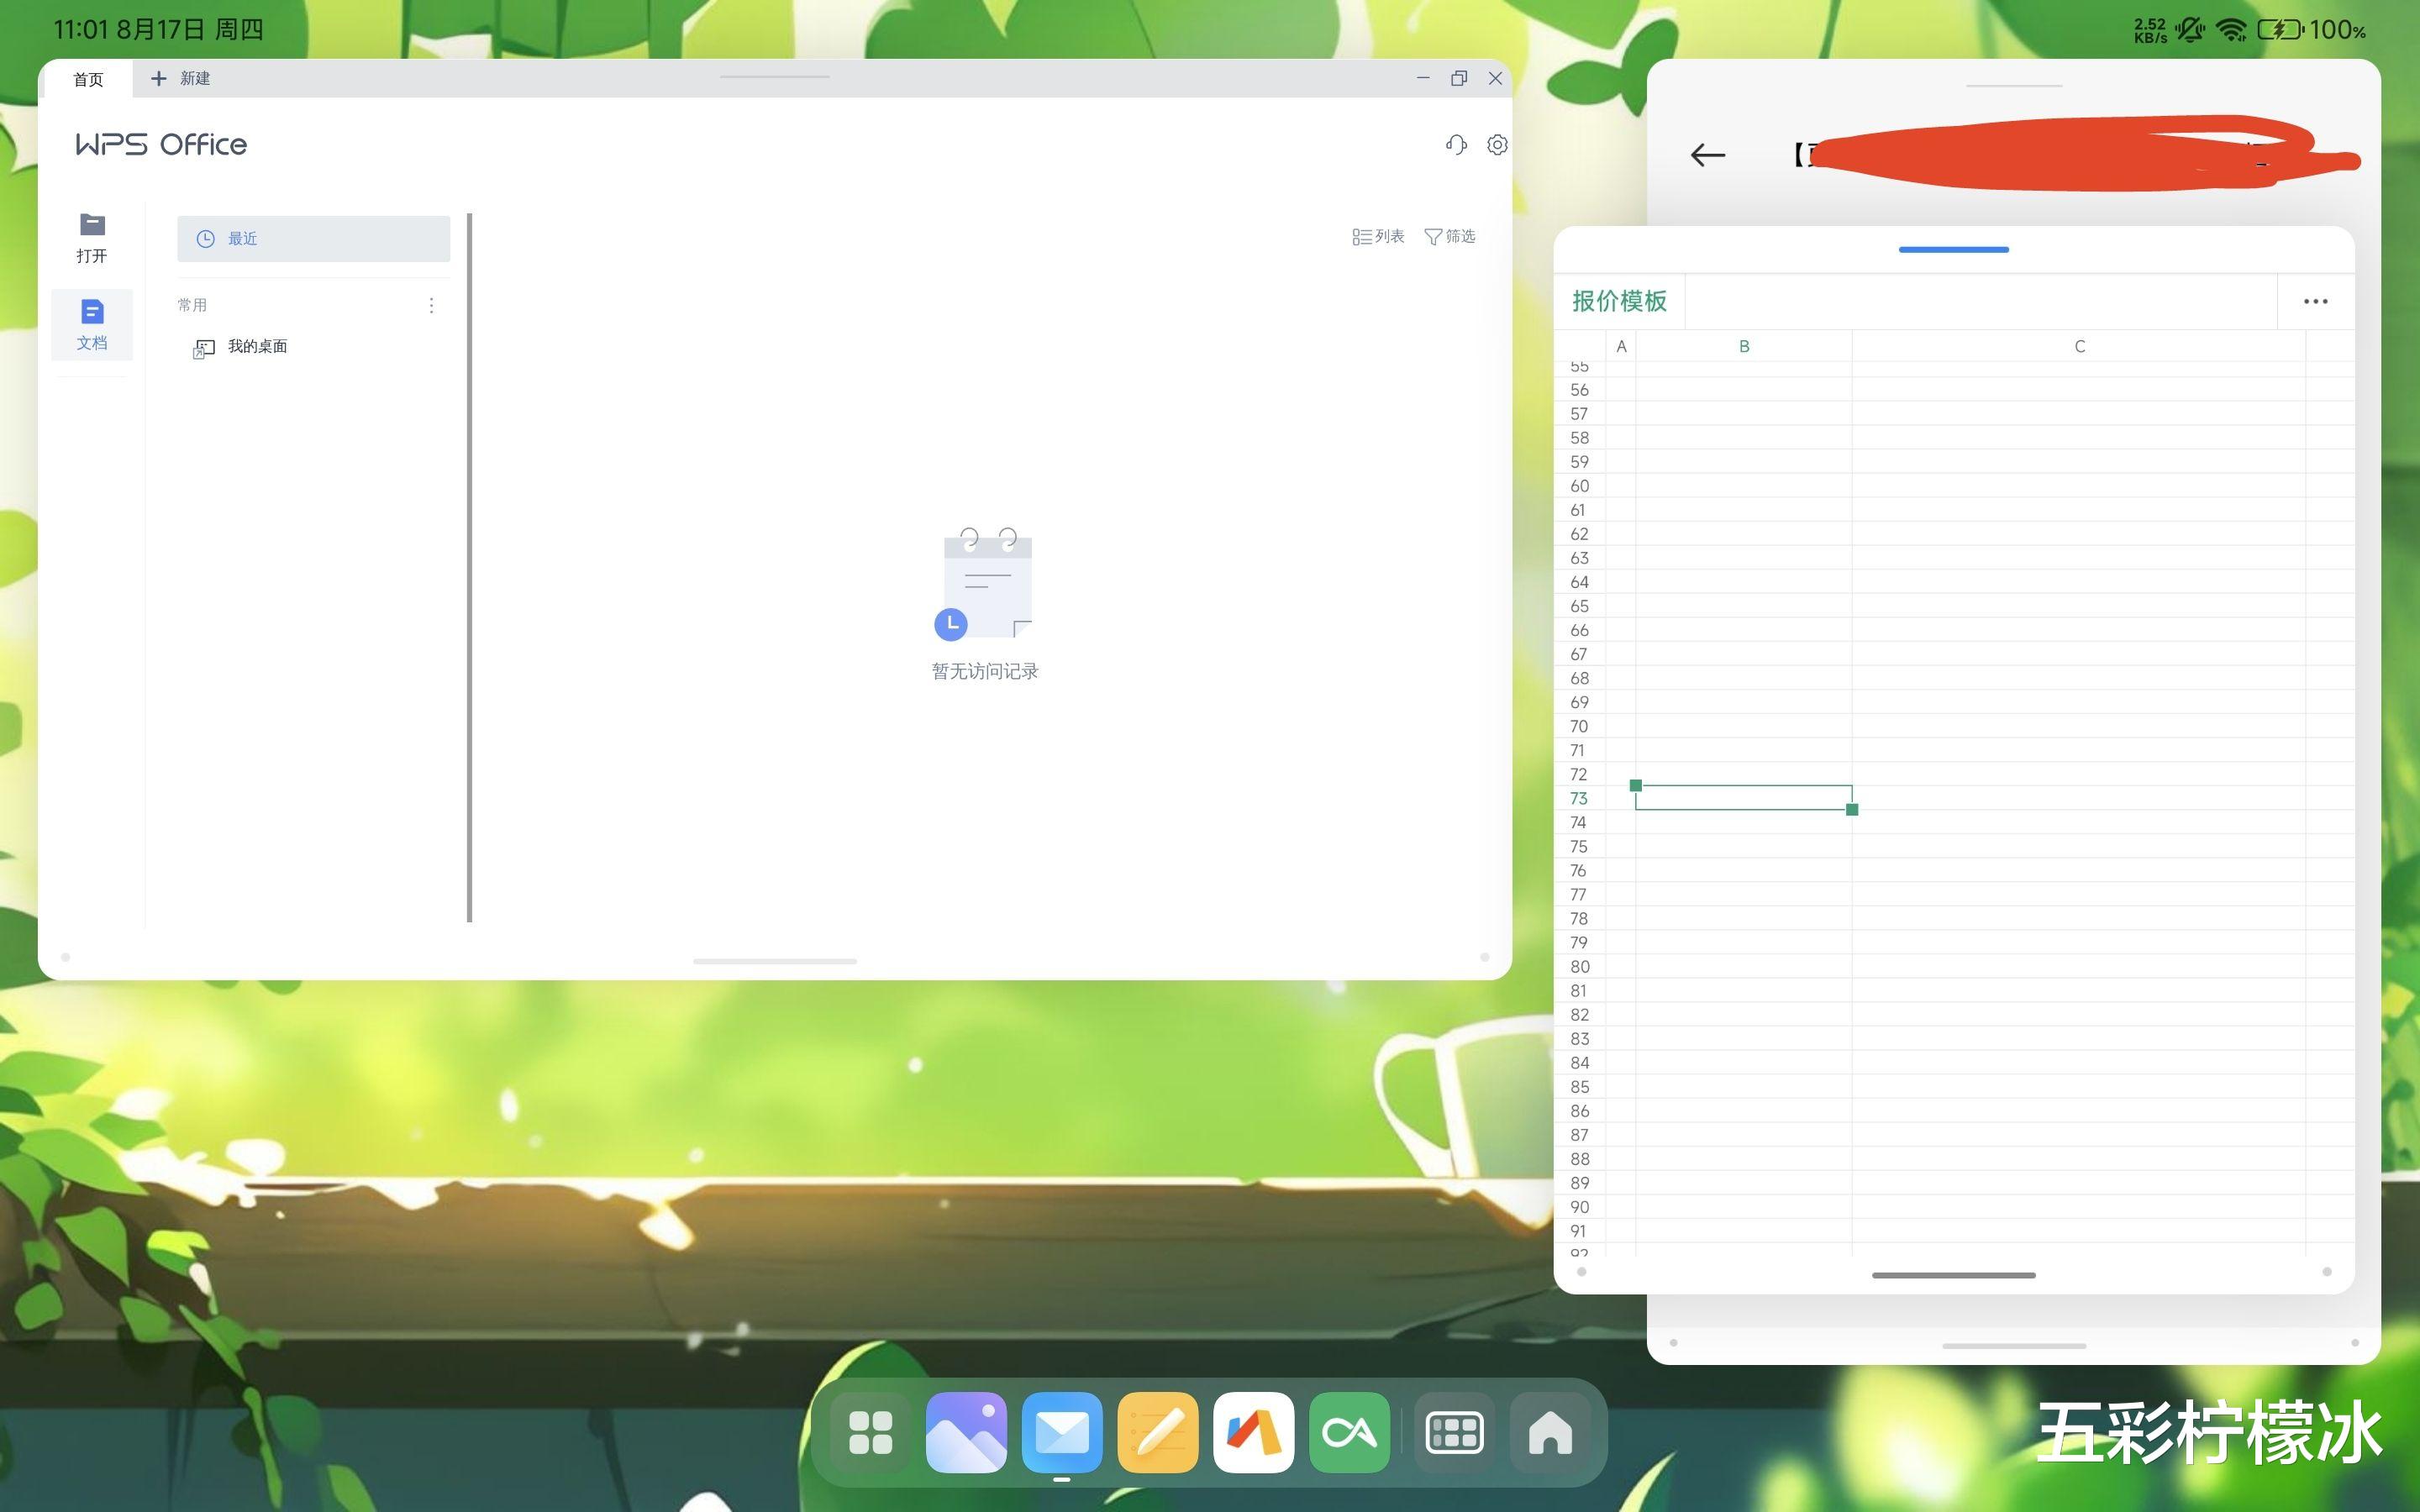Open the 打开 folder sidebar icon

92,237
